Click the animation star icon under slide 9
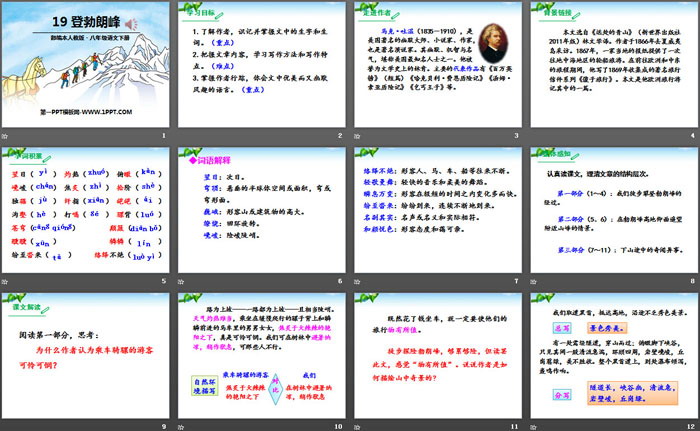This screenshot has height=431, width=700. [x=6, y=426]
